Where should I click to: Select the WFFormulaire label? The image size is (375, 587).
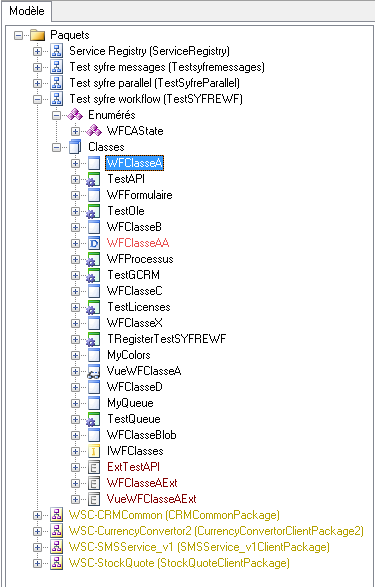point(140,195)
